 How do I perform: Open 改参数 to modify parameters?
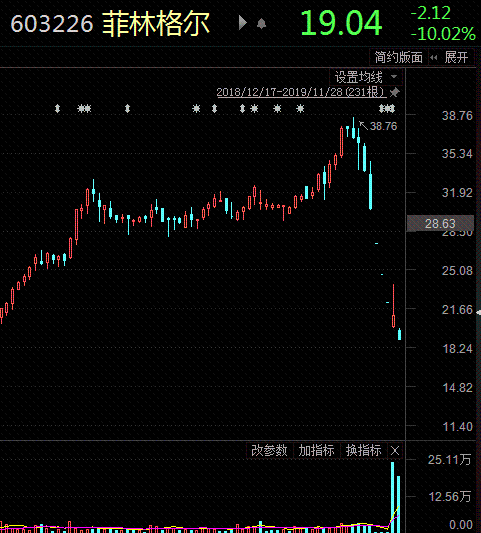tap(269, 451)
